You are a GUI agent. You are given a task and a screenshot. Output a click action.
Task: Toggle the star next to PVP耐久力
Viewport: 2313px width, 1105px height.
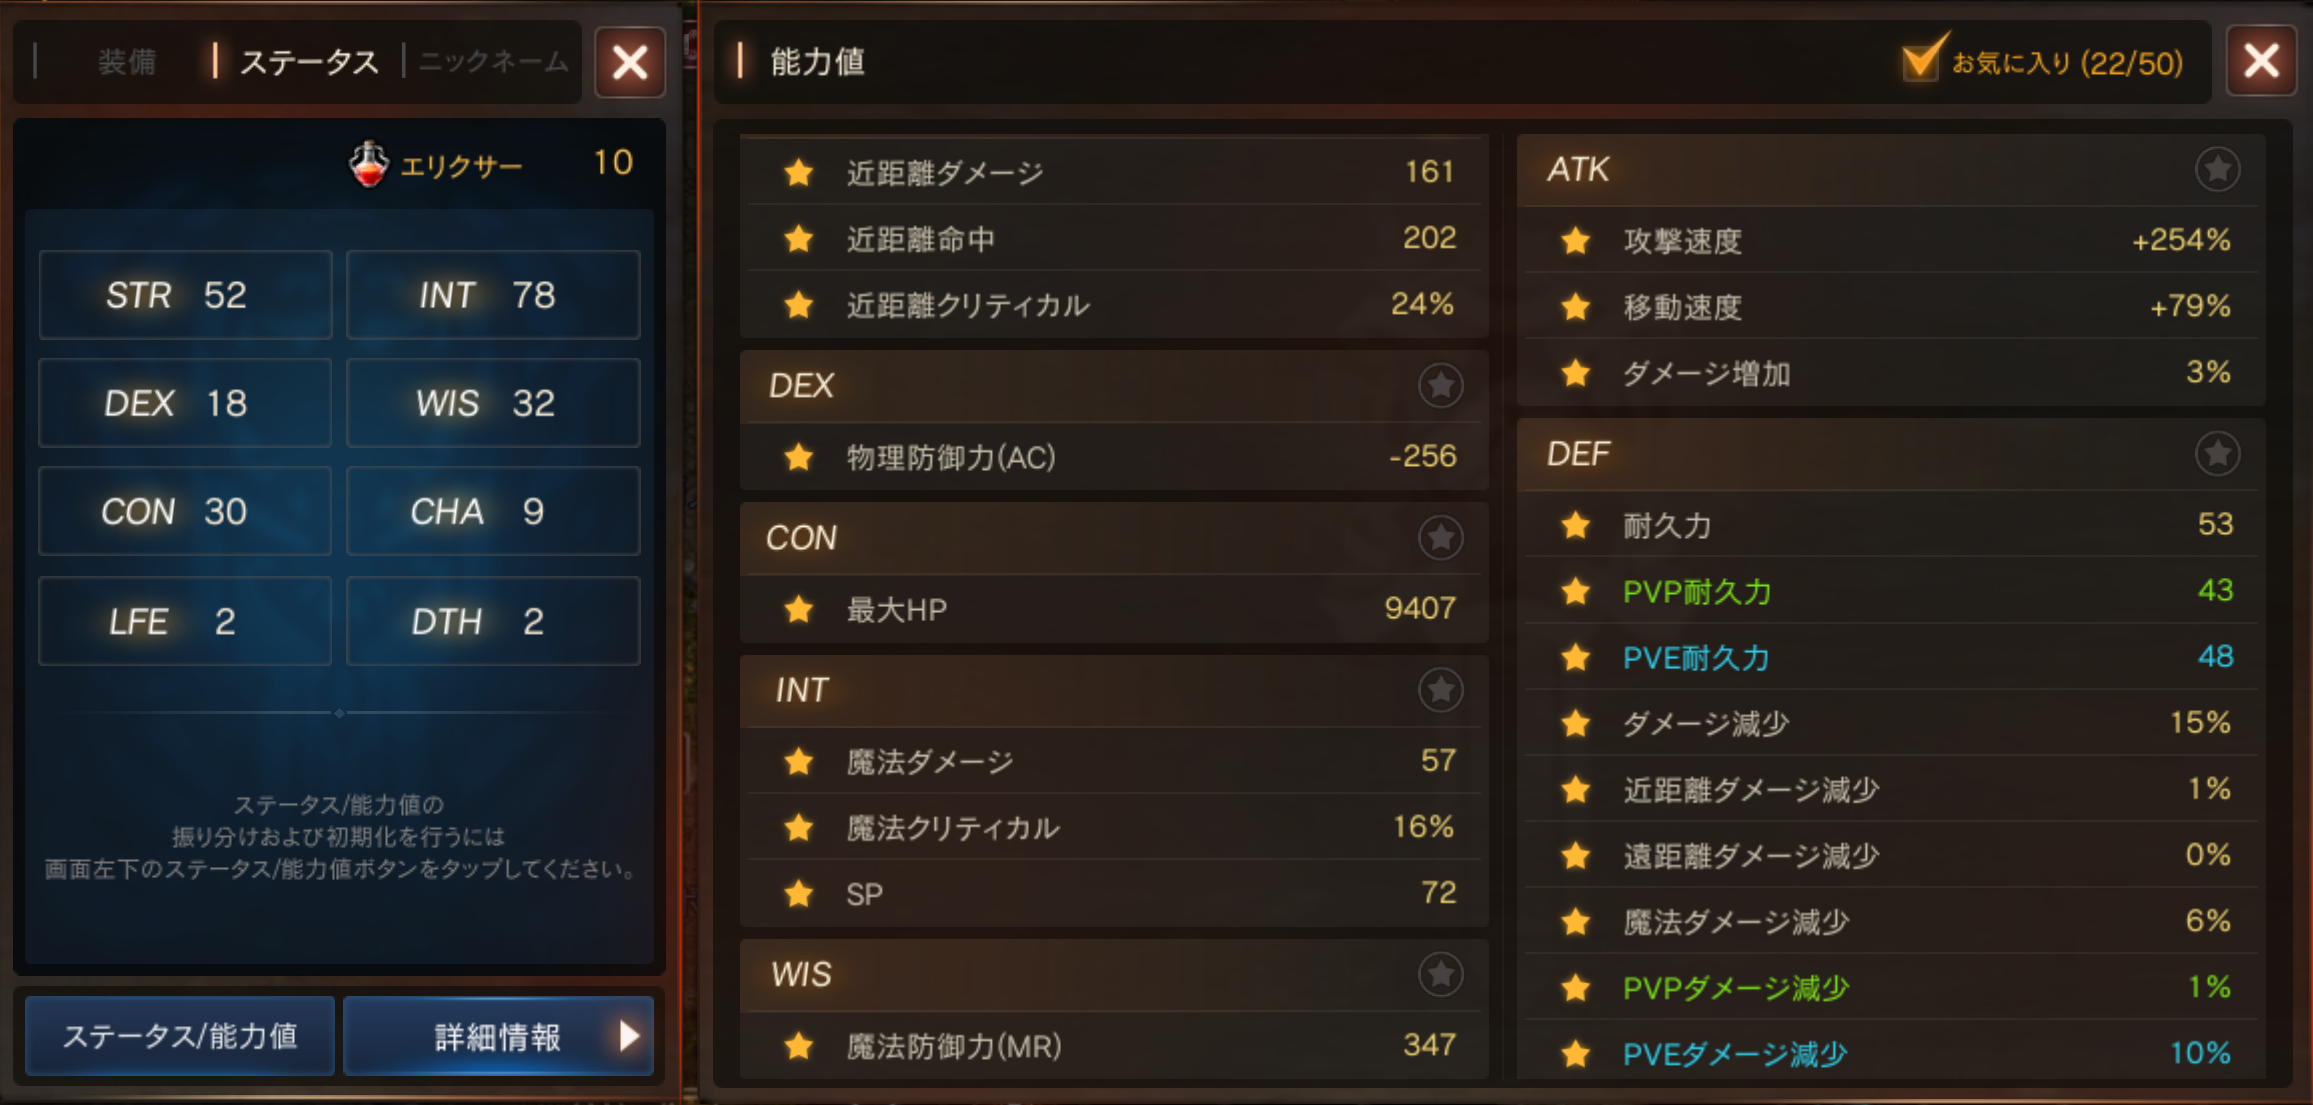click(x=1576, y=591)
